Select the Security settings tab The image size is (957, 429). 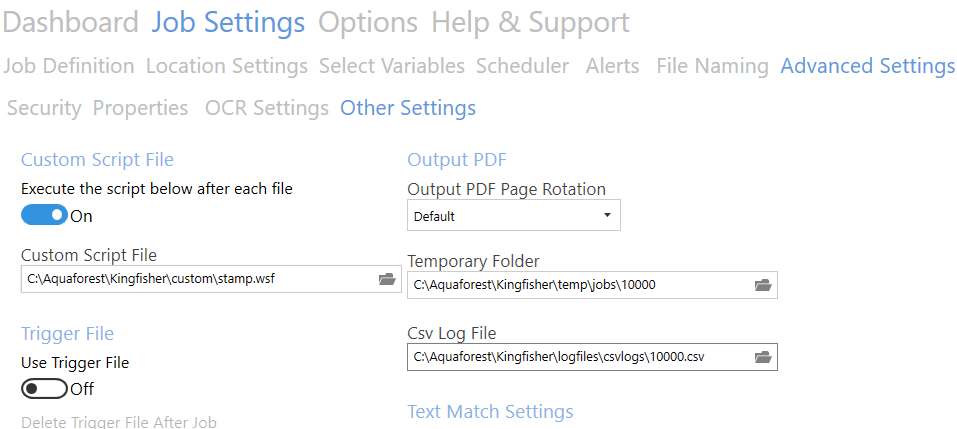click(44, 108)
